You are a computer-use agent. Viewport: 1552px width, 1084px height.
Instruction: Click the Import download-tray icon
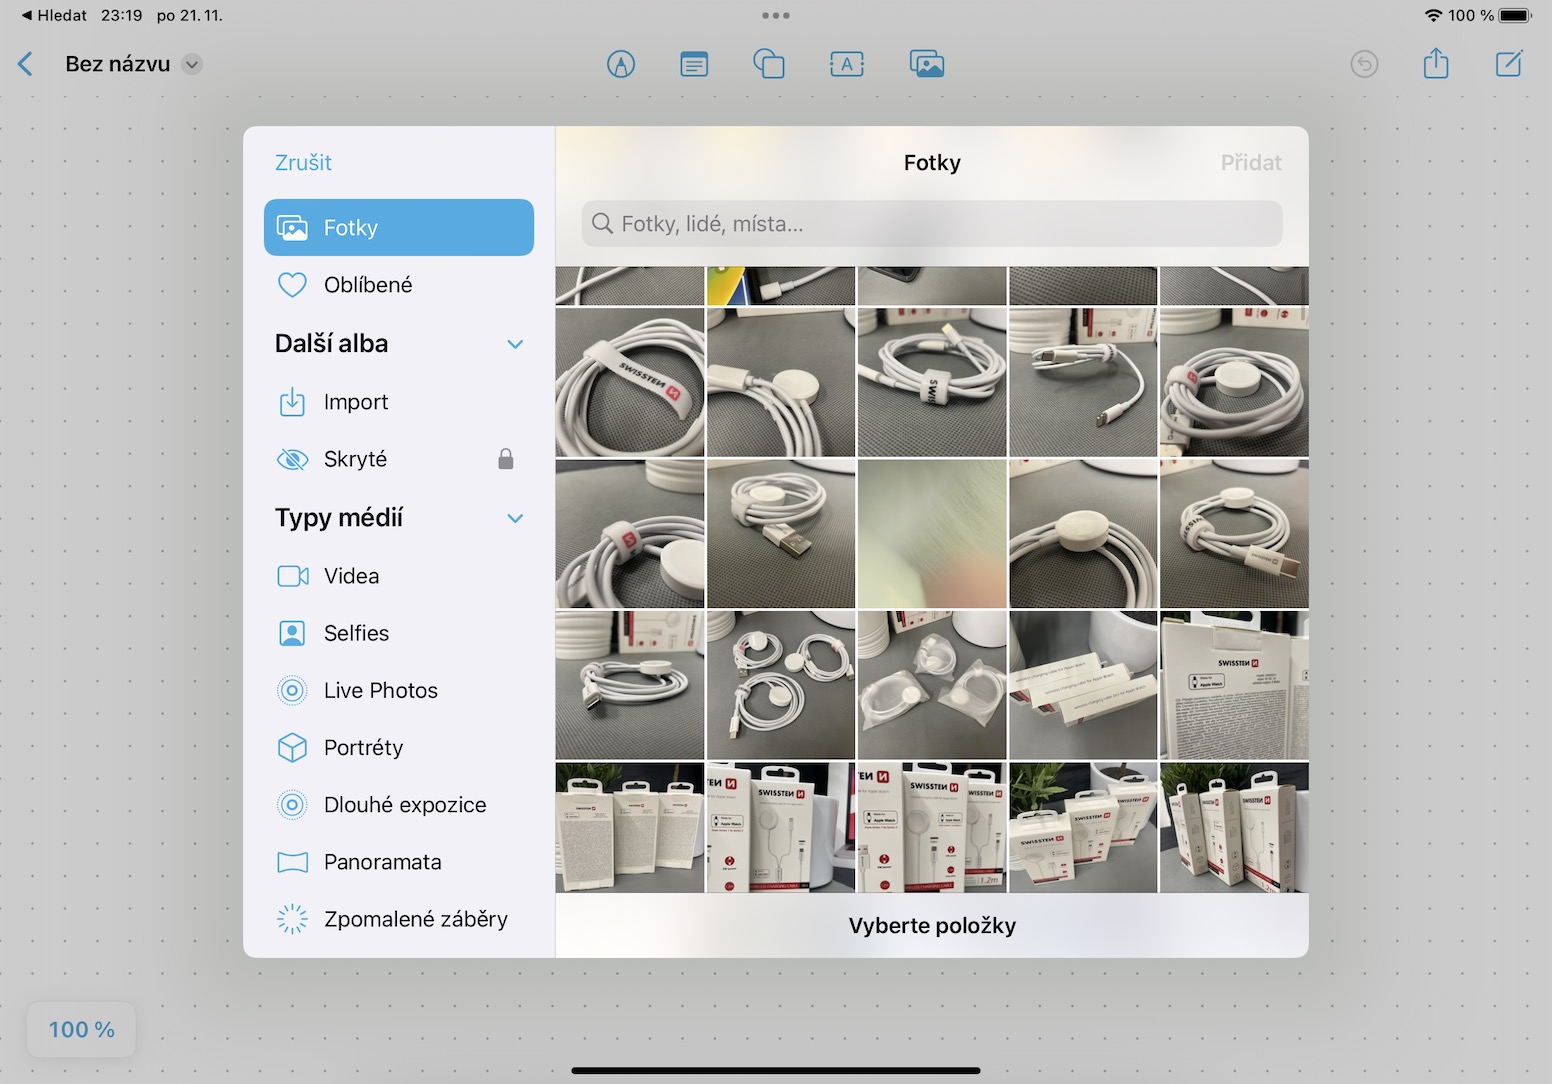tap(292, 402)
